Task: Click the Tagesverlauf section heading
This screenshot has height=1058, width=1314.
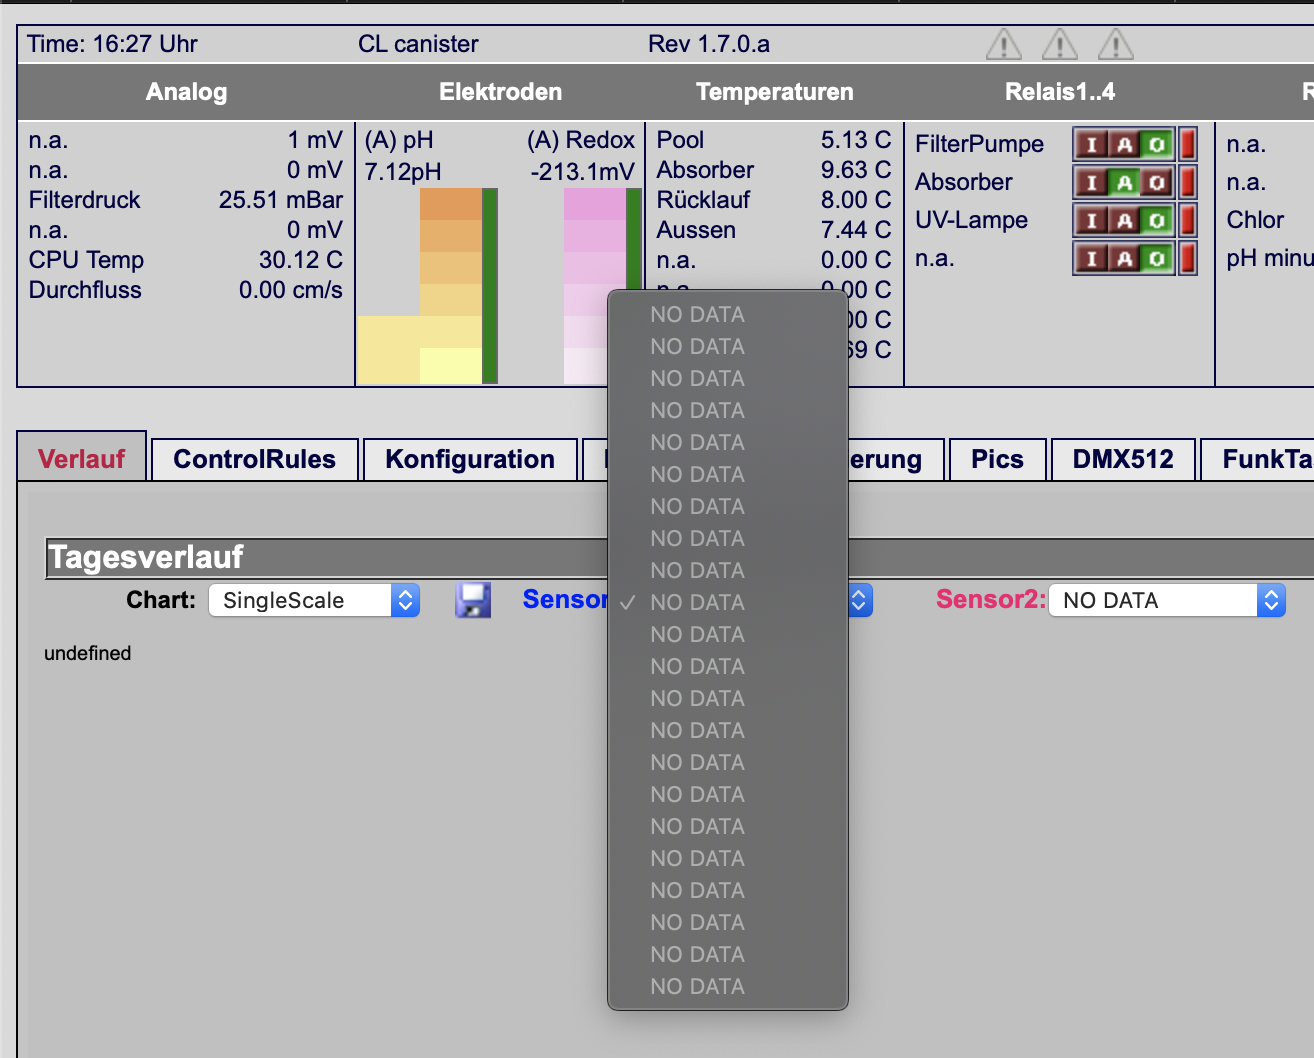Action: coord(146,557)
